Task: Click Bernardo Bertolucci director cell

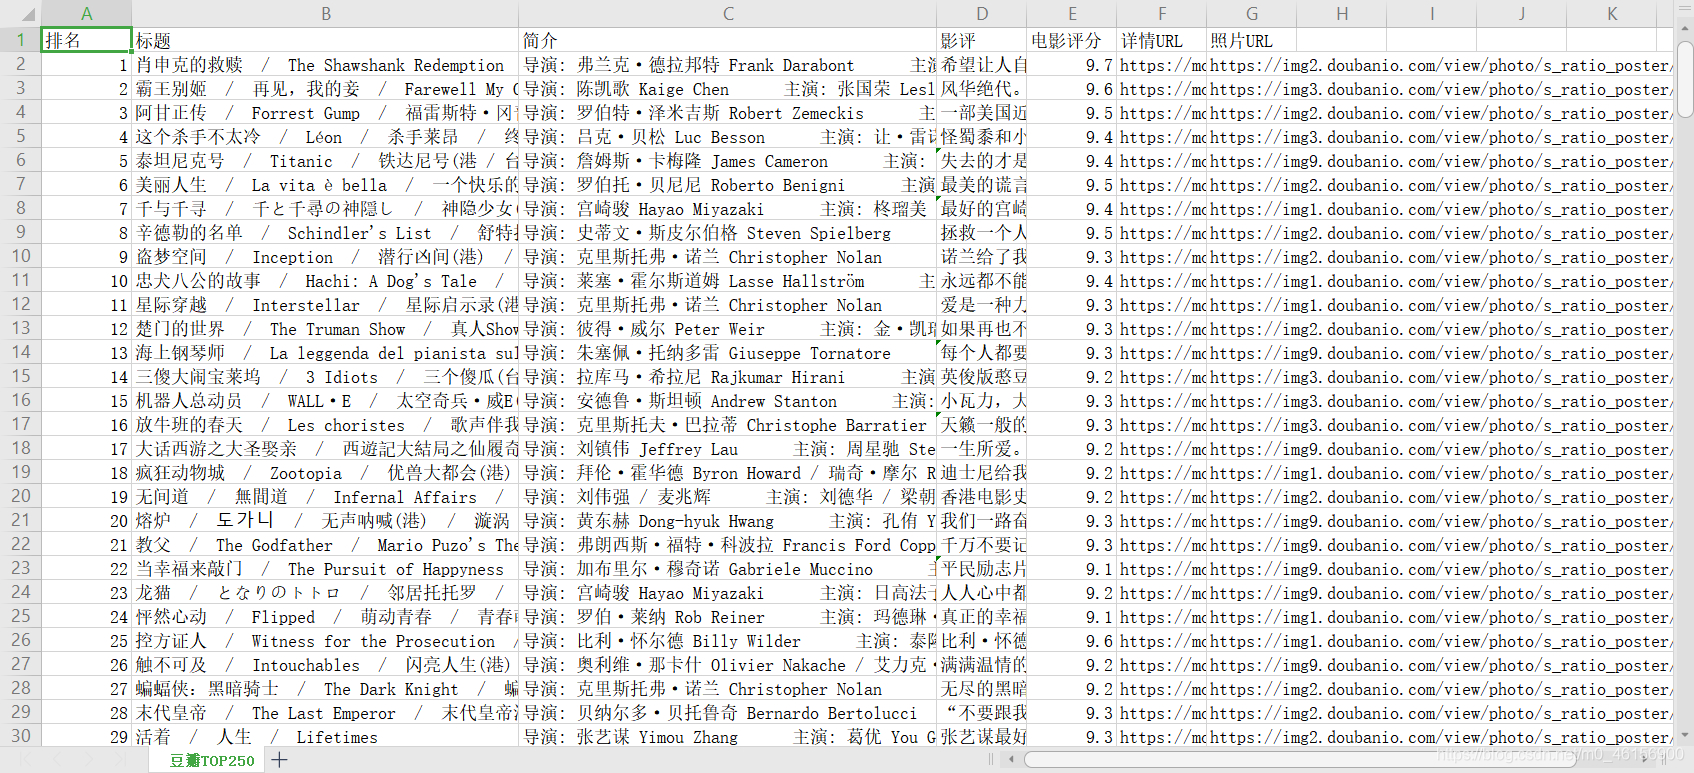Action: (728, 713)
